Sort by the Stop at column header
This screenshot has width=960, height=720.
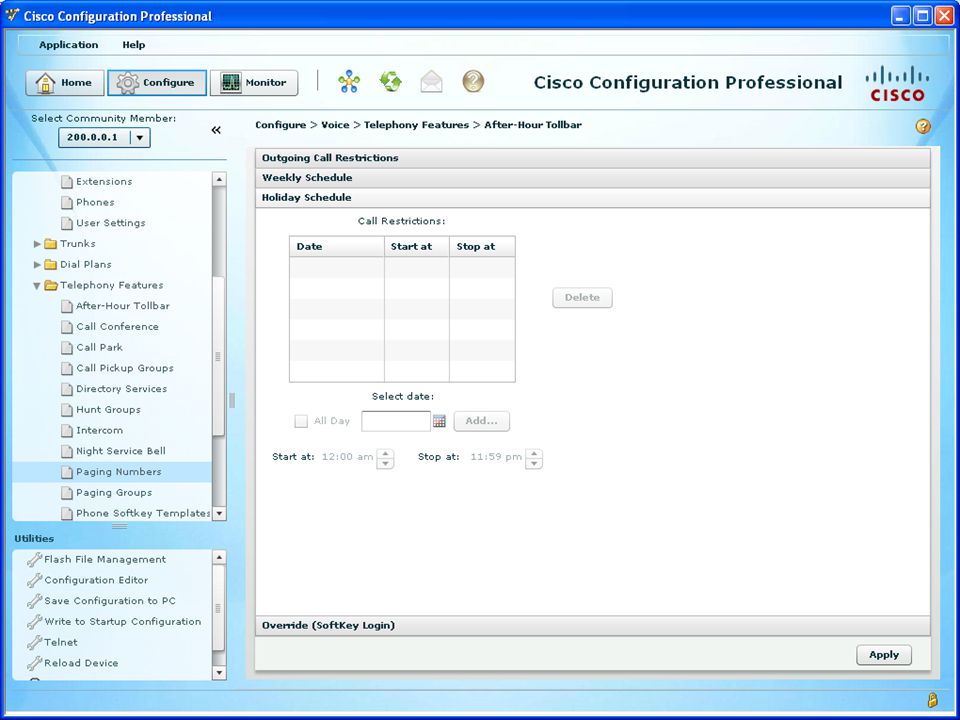click(x=482, y=247)
